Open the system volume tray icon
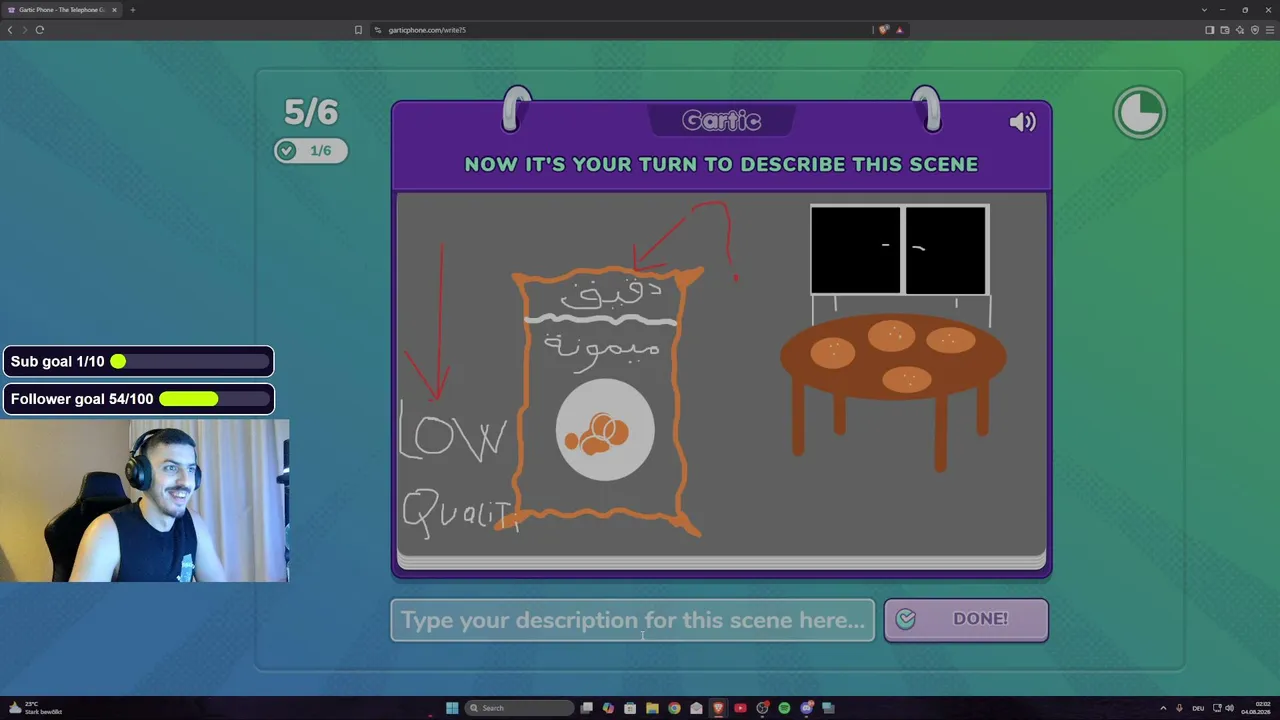This screenshot has height=720, width=1280. coord(1229,708)
